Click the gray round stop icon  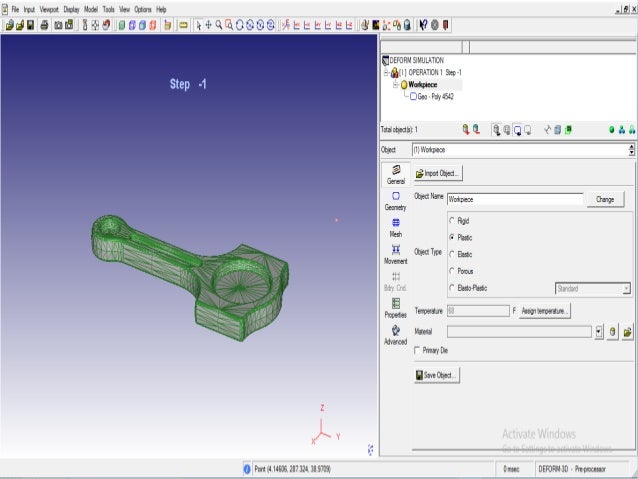435,25
